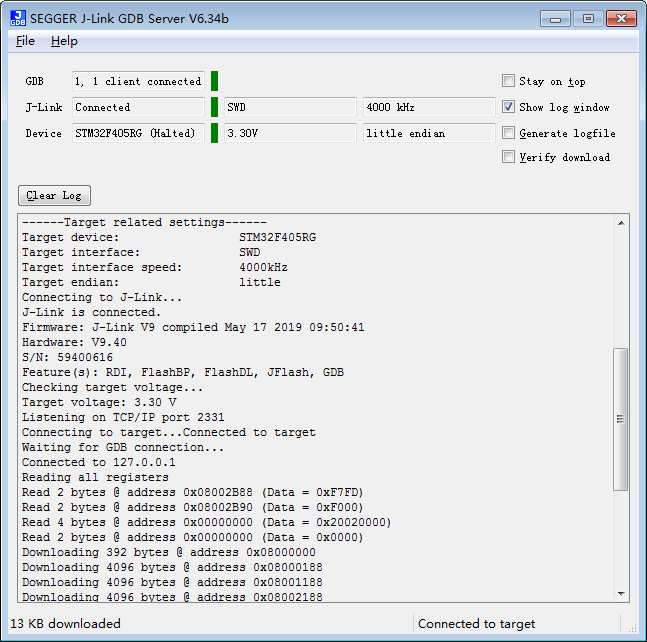Screen dimensions: 647x642
Task: Open the File menu
Action: 25,41
